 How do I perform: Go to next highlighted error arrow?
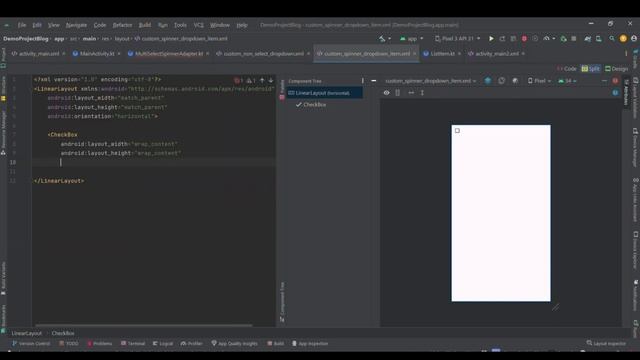point(271,80)
